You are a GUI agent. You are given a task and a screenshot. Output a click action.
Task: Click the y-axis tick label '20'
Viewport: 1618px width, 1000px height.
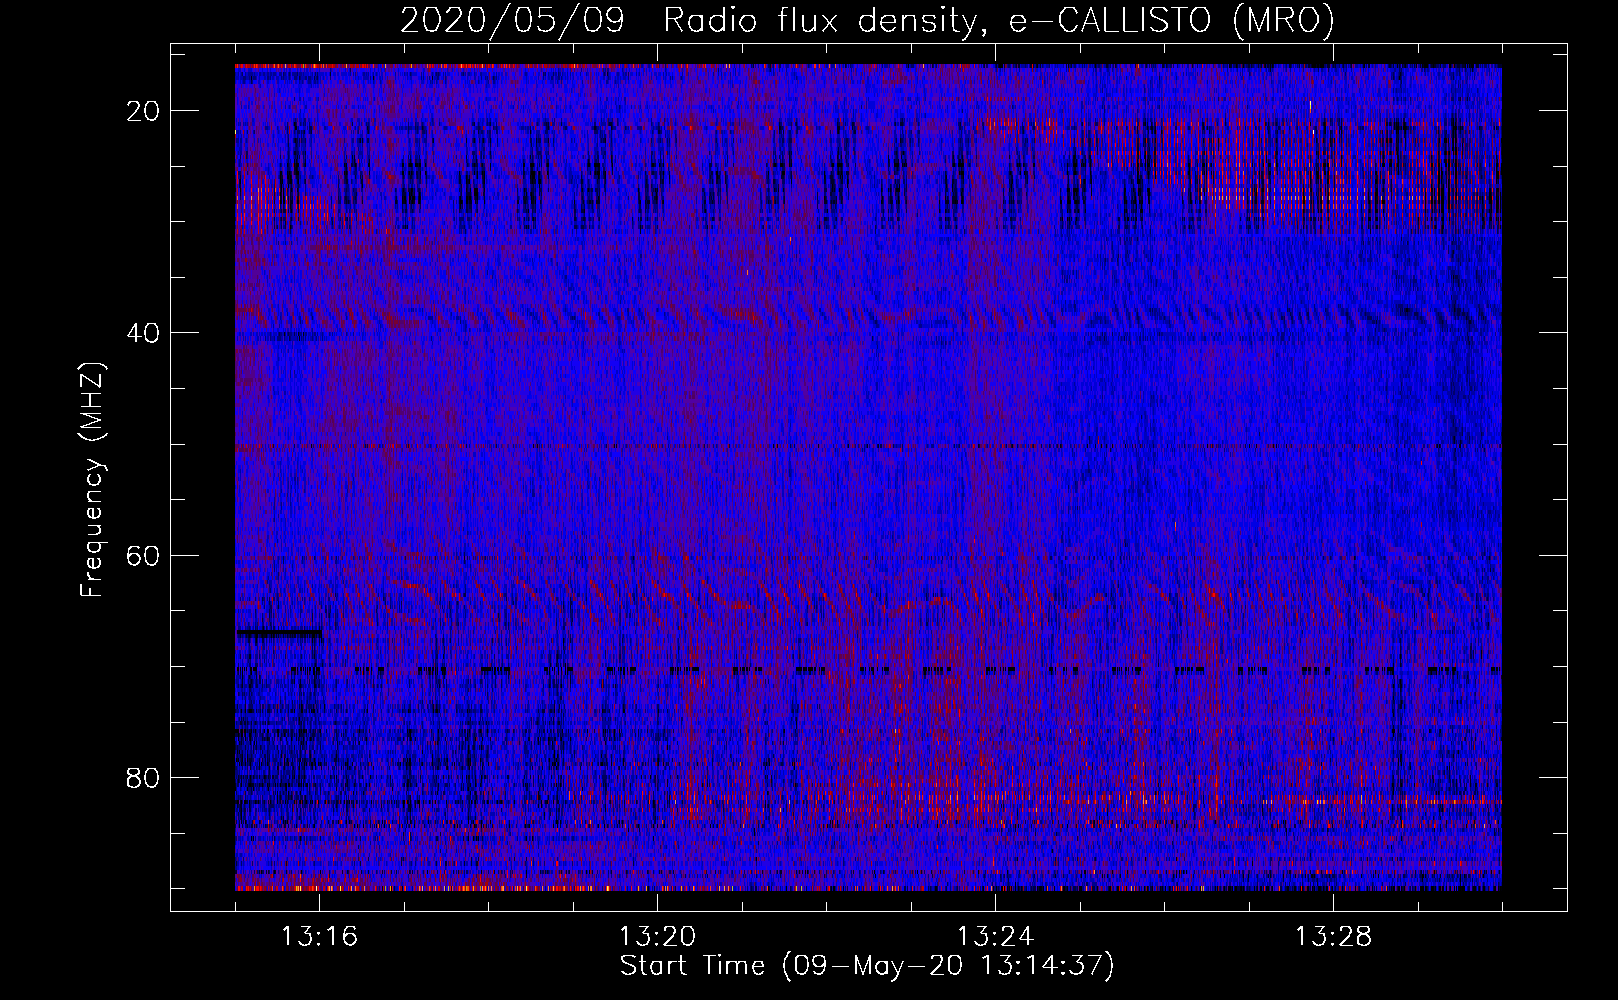click(x=144, y=111)
